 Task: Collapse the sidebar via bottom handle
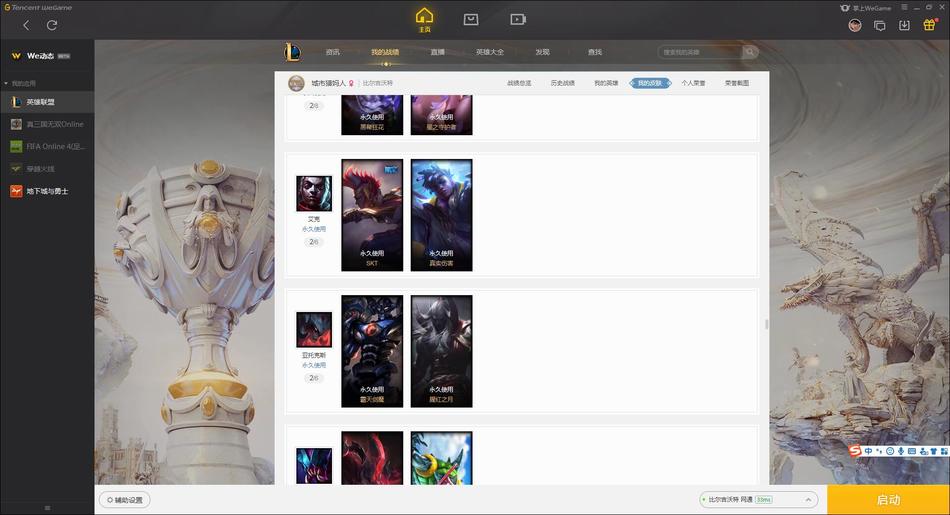pos(47,508)
